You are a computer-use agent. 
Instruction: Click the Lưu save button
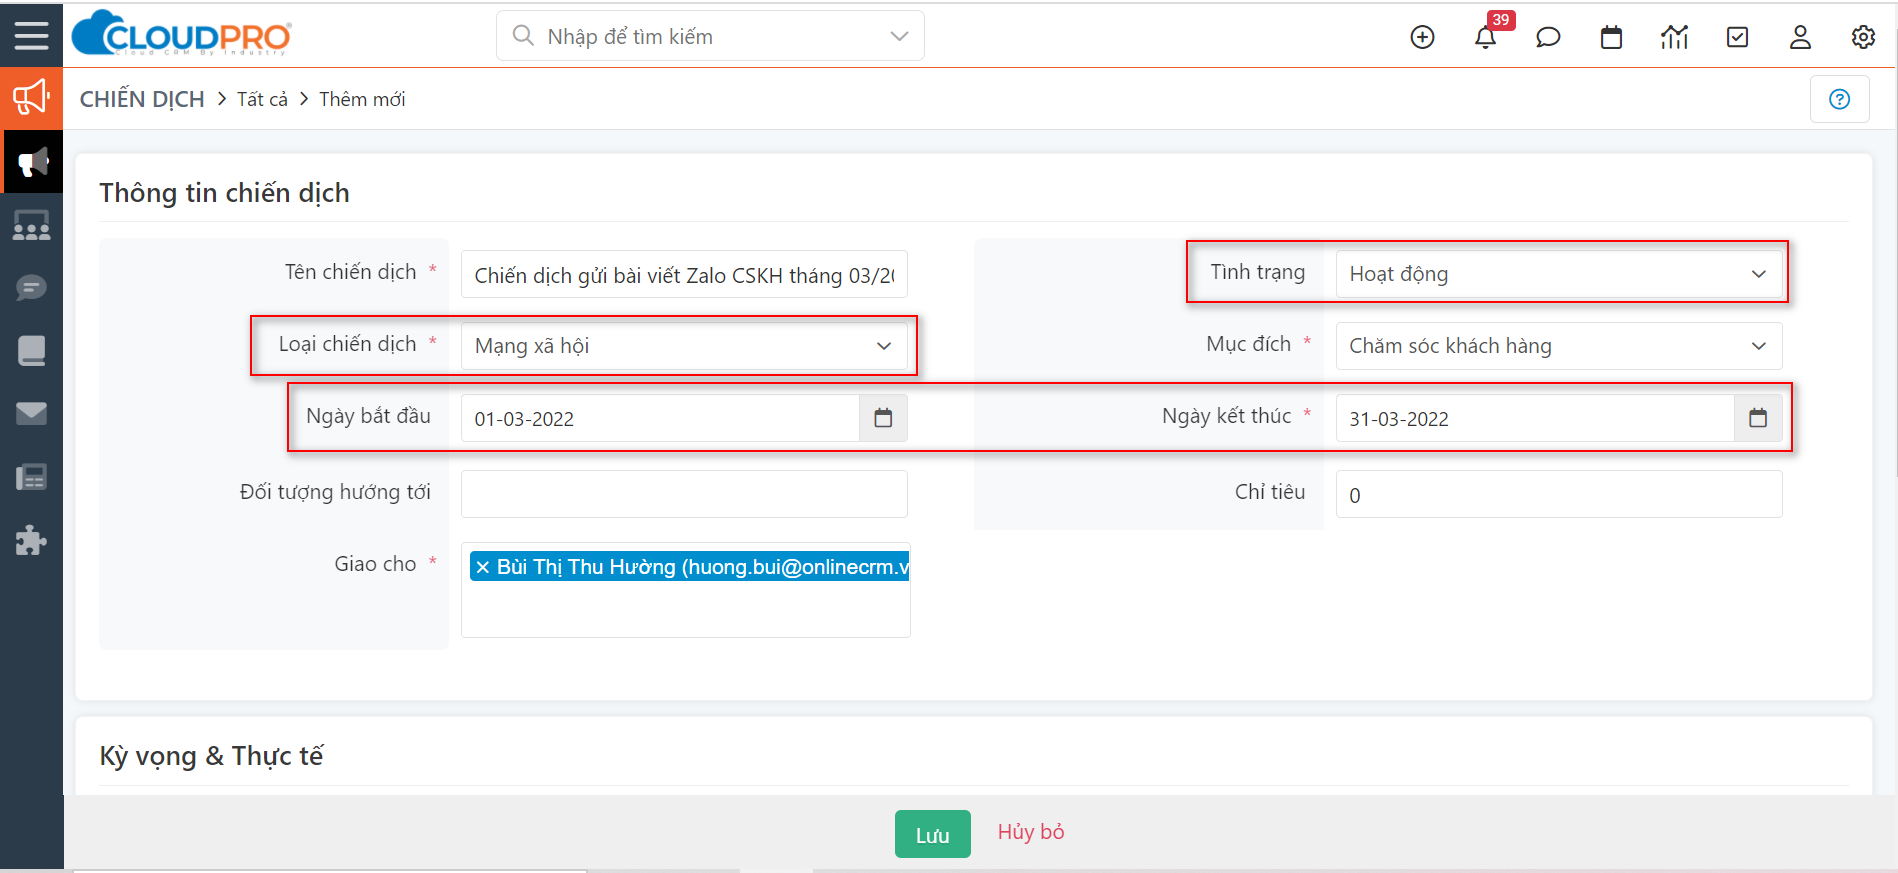pos(932,834)
